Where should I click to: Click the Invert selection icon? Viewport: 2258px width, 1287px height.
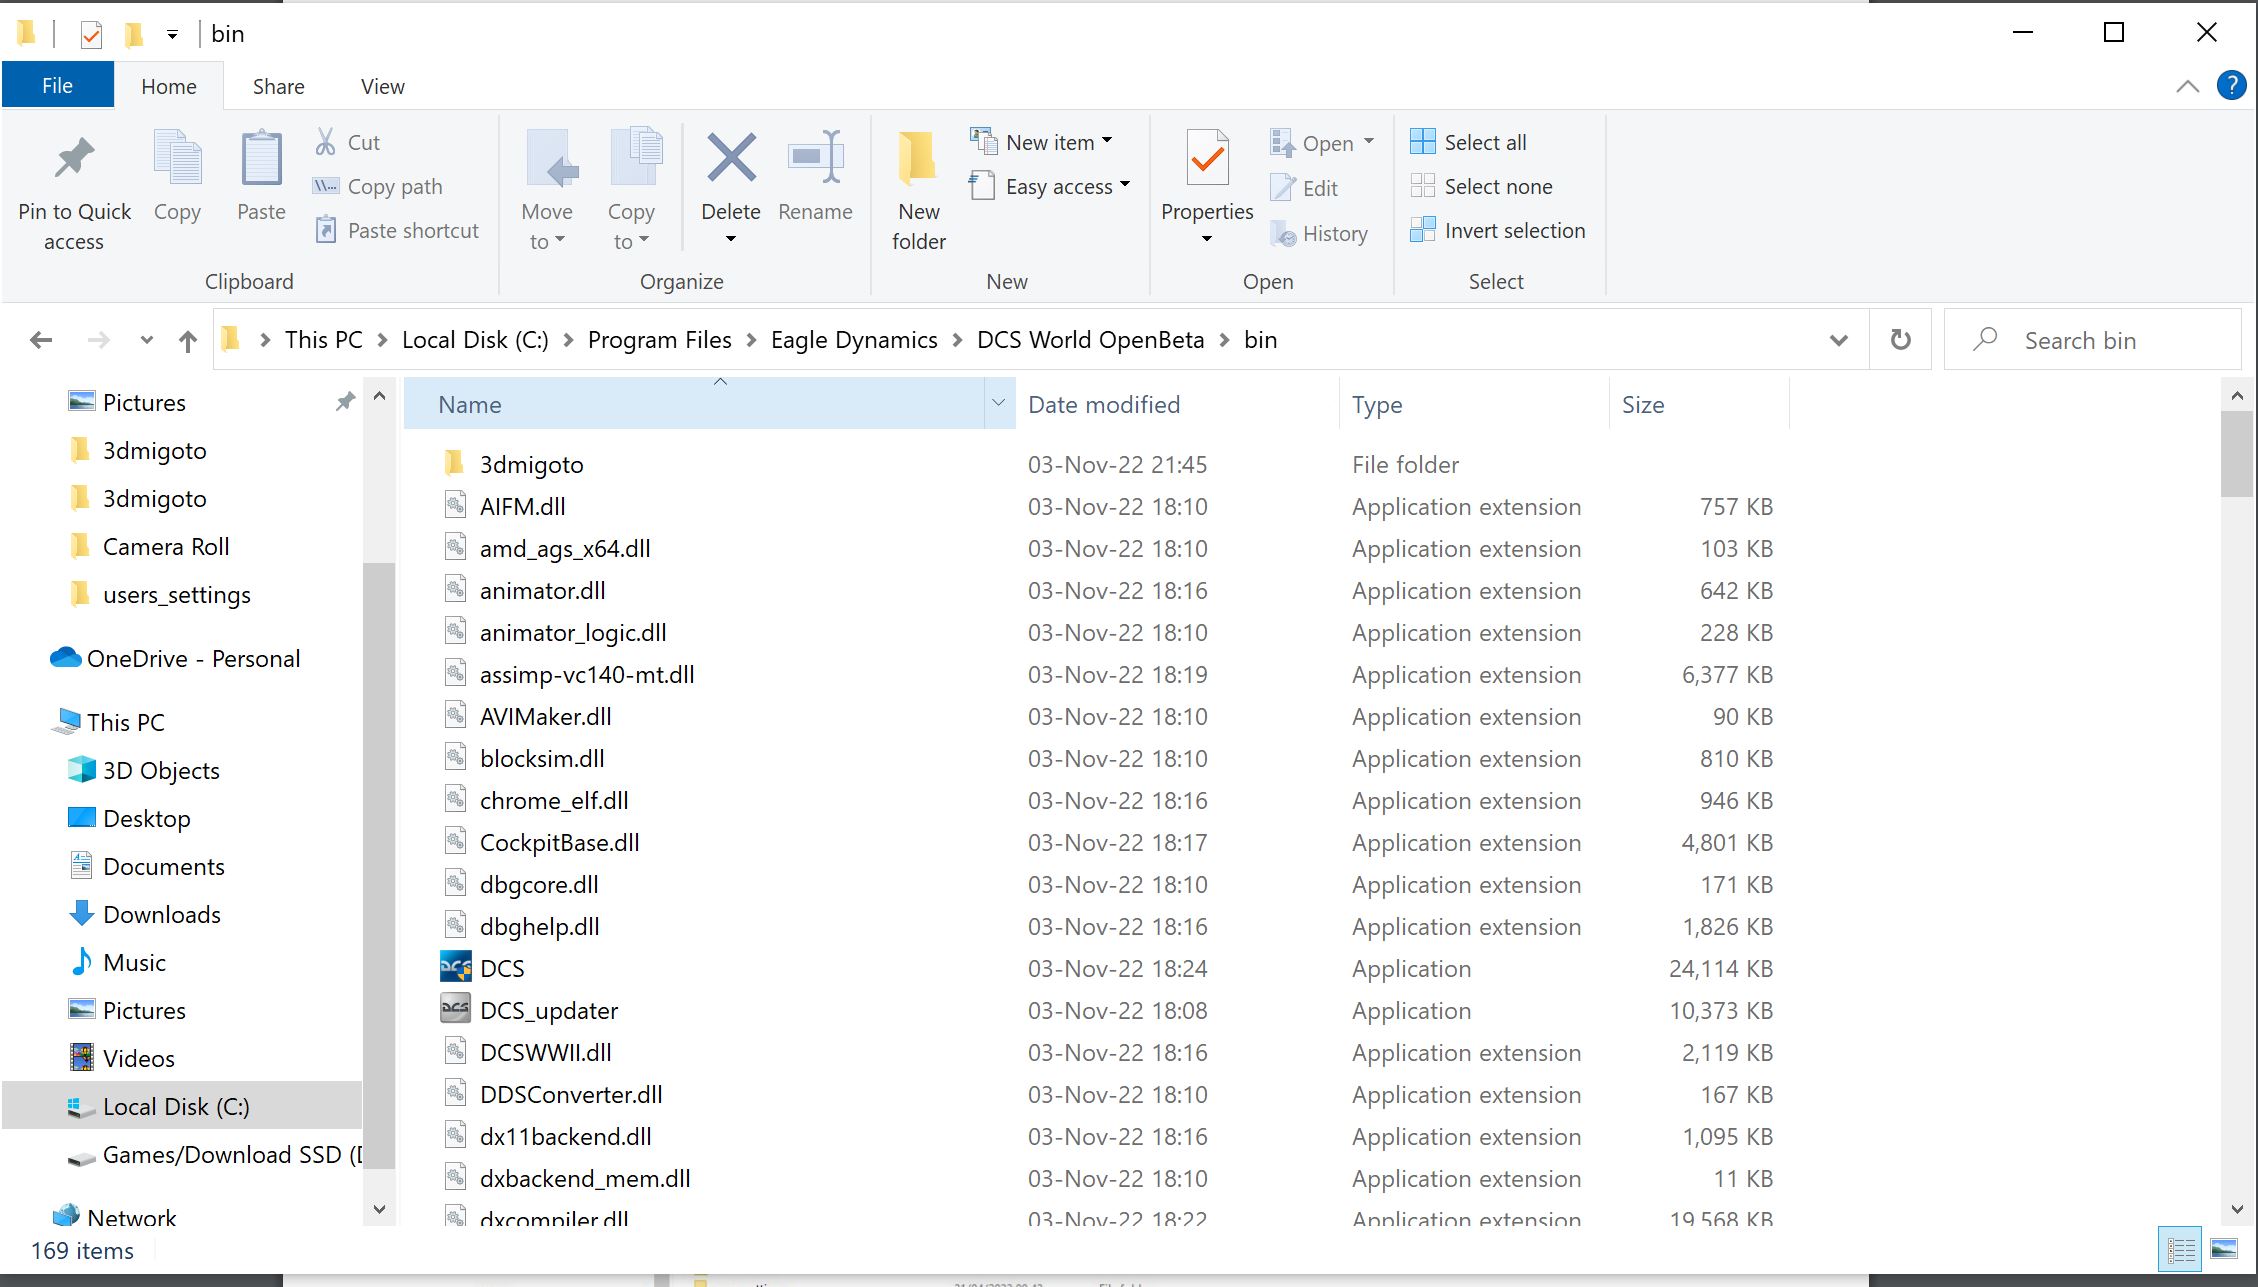tap(1422, 230)
